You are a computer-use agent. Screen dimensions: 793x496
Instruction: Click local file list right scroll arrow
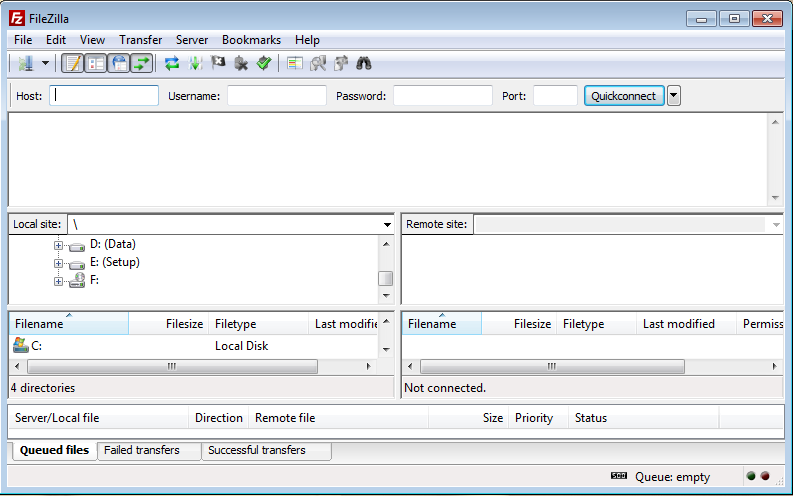[369, 367]
